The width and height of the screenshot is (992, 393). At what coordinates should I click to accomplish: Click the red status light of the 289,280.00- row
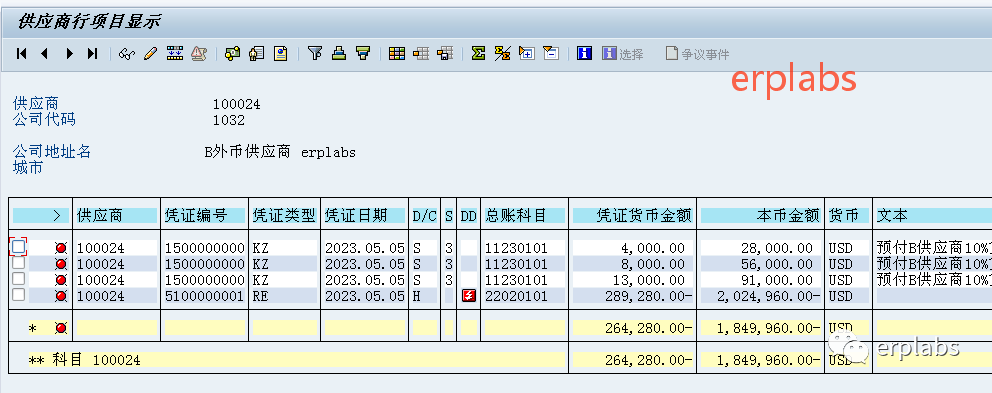61,296
